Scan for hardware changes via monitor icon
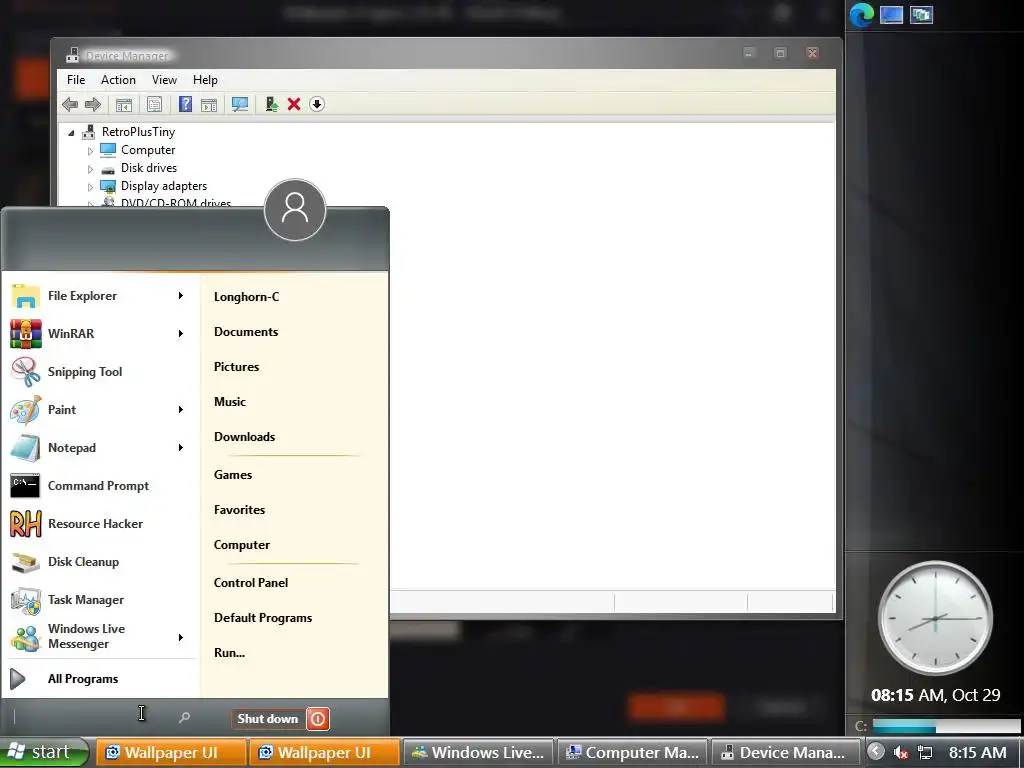Screen dimensions: 1024x768 click(x=240, y=104)
